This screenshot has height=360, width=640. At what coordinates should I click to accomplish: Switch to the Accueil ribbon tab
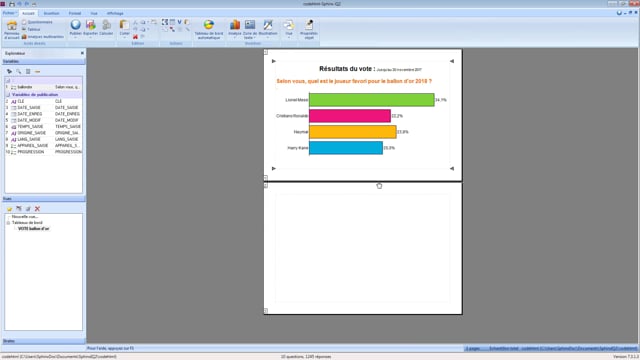coord(28,13)
